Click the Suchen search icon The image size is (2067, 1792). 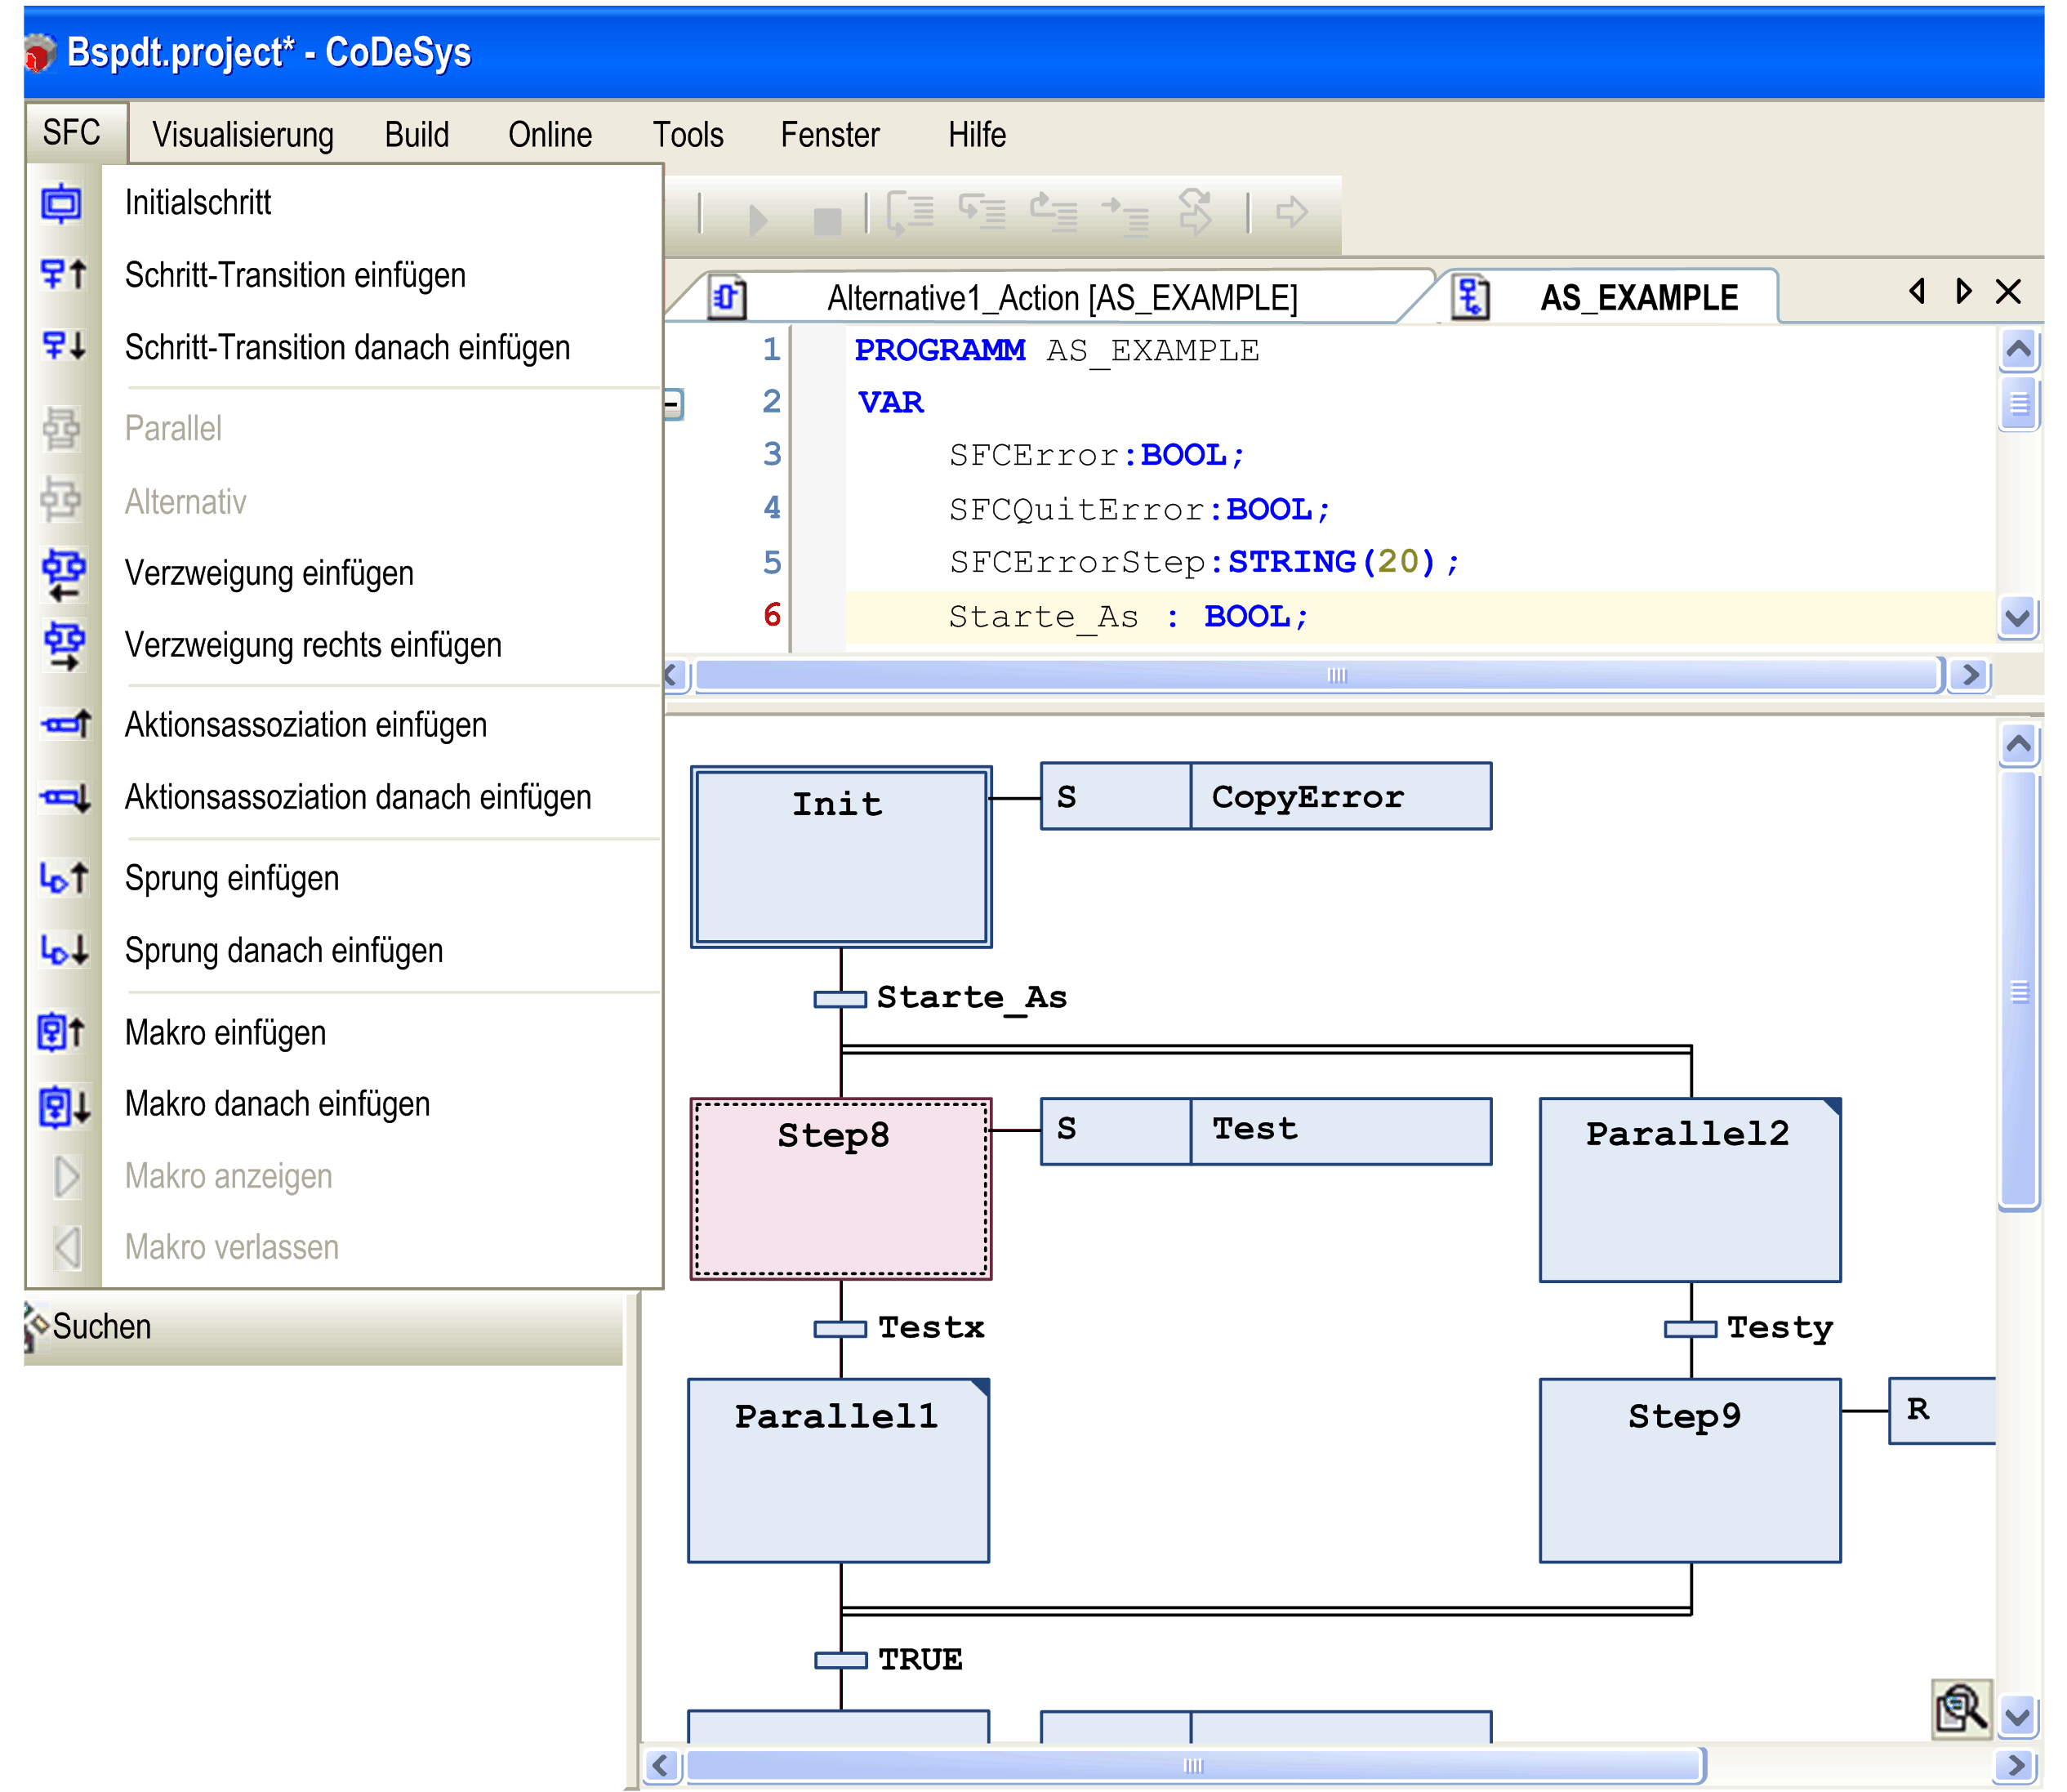pos(36,1326)
